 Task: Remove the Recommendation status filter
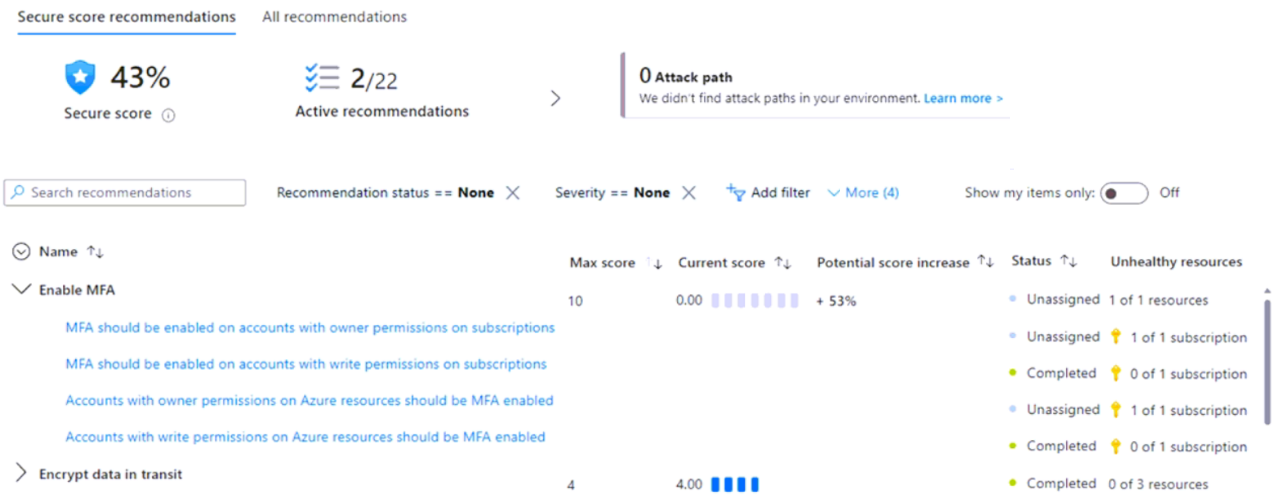[513, 193]
